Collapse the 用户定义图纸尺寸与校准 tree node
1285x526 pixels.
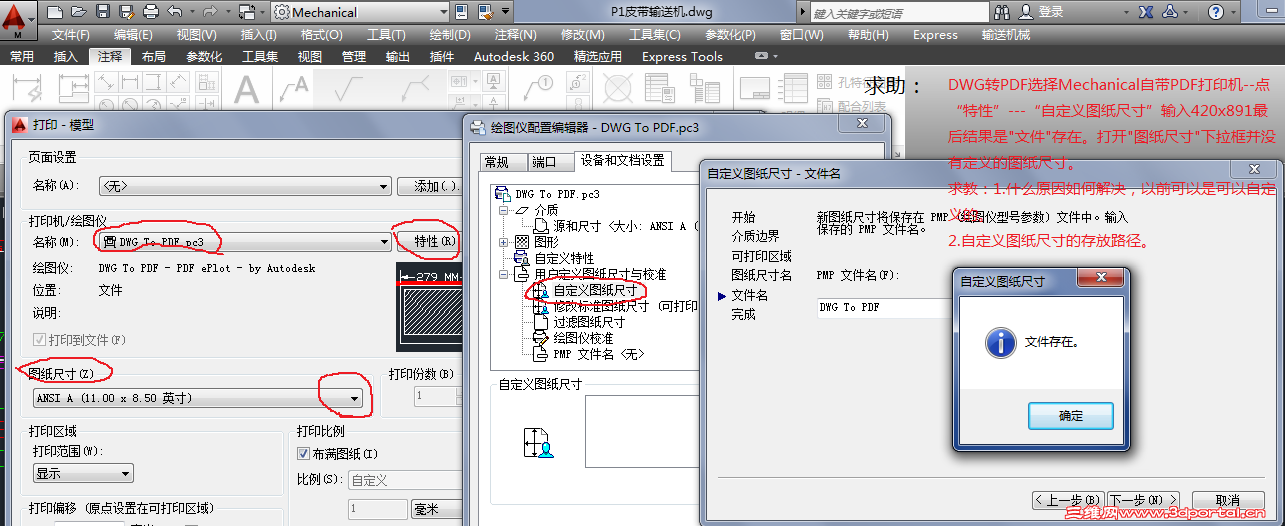[x=504, y=275]
